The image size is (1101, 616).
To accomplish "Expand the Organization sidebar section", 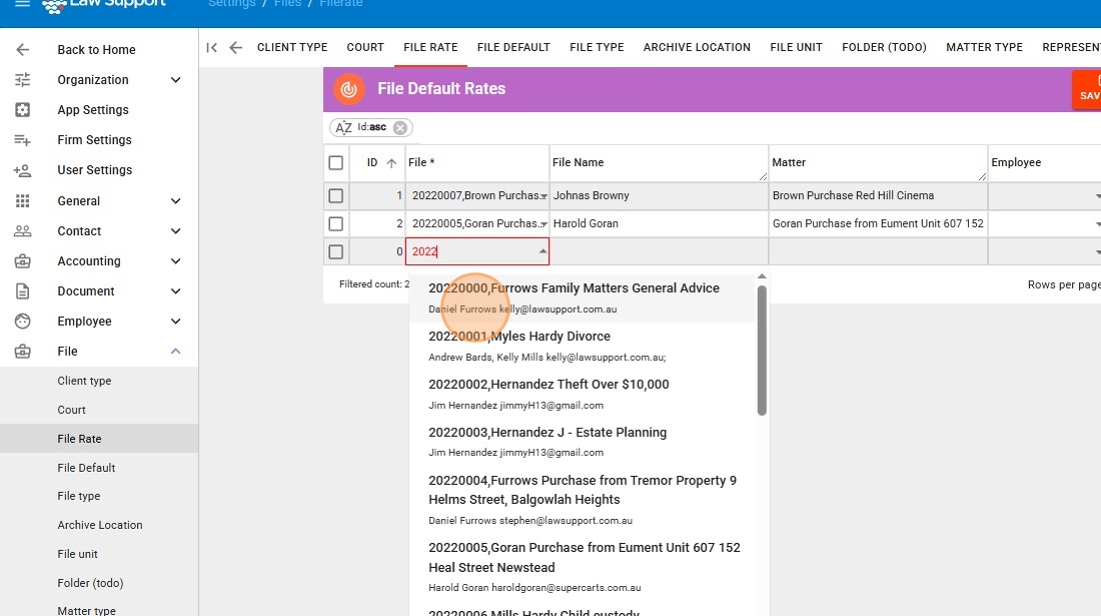I will (176, 80).
